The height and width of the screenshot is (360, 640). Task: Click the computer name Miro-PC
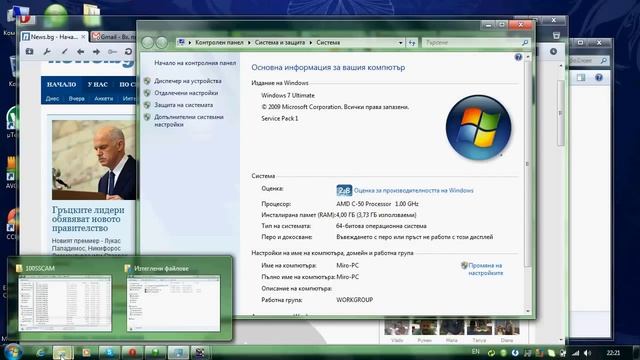click(347, 265)
